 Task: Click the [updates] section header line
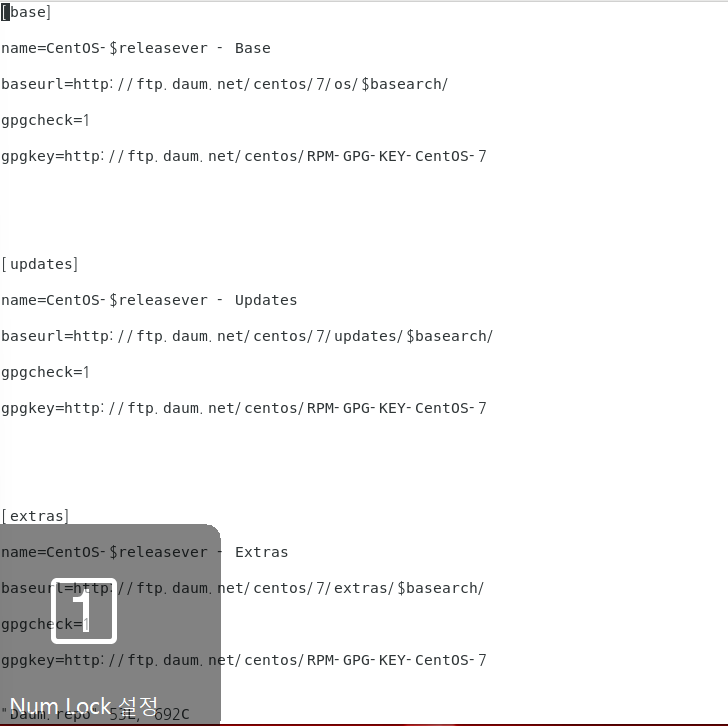point(39,264)
